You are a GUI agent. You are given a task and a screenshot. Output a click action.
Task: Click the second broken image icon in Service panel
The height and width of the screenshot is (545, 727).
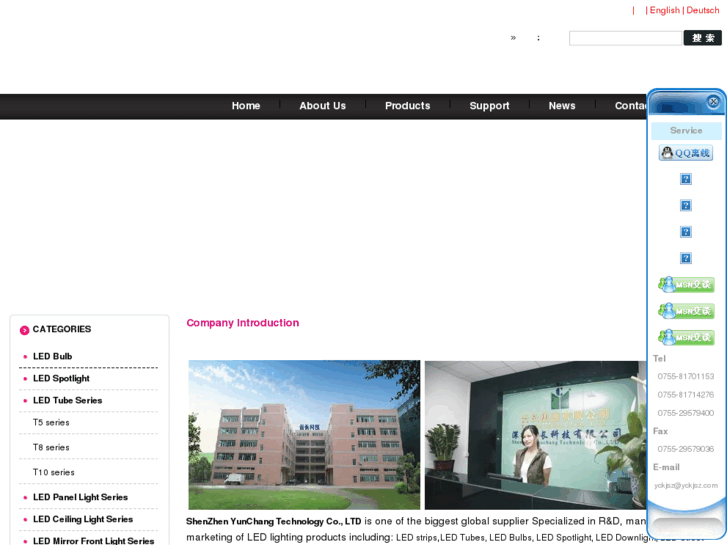pos(686,205)
